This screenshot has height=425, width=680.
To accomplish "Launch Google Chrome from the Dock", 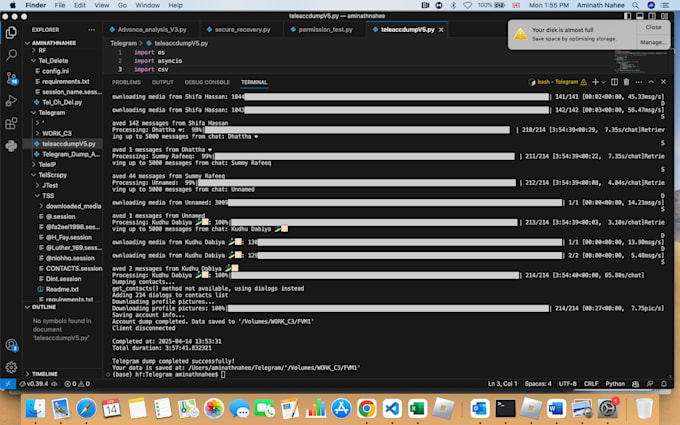I will [x=366, y=409].
